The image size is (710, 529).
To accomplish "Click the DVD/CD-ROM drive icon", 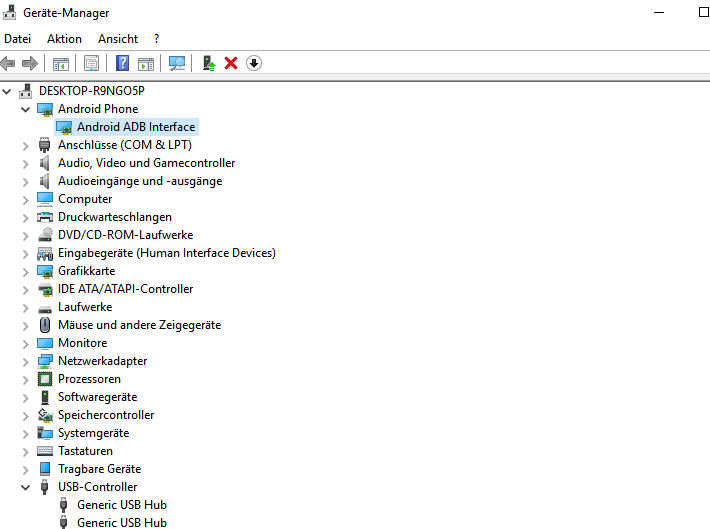I will [x=45, y=235].
